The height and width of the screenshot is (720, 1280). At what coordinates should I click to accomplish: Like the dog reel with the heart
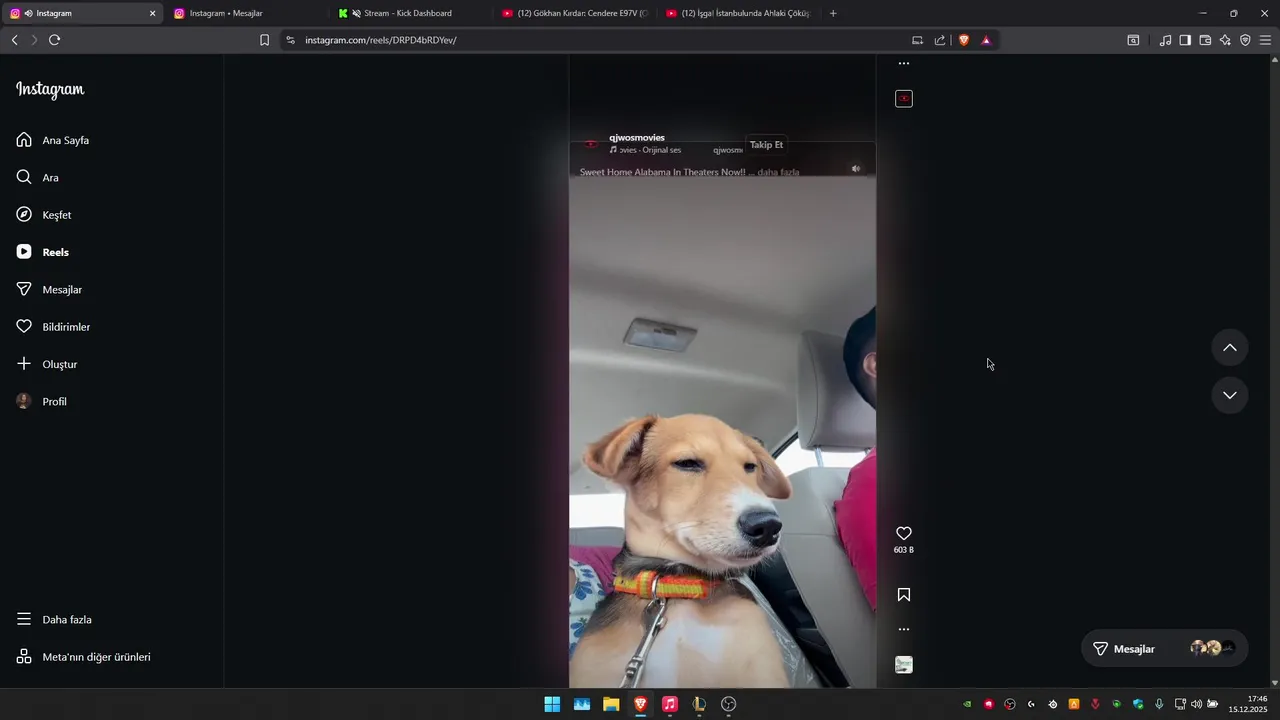(x=904, y=533)
